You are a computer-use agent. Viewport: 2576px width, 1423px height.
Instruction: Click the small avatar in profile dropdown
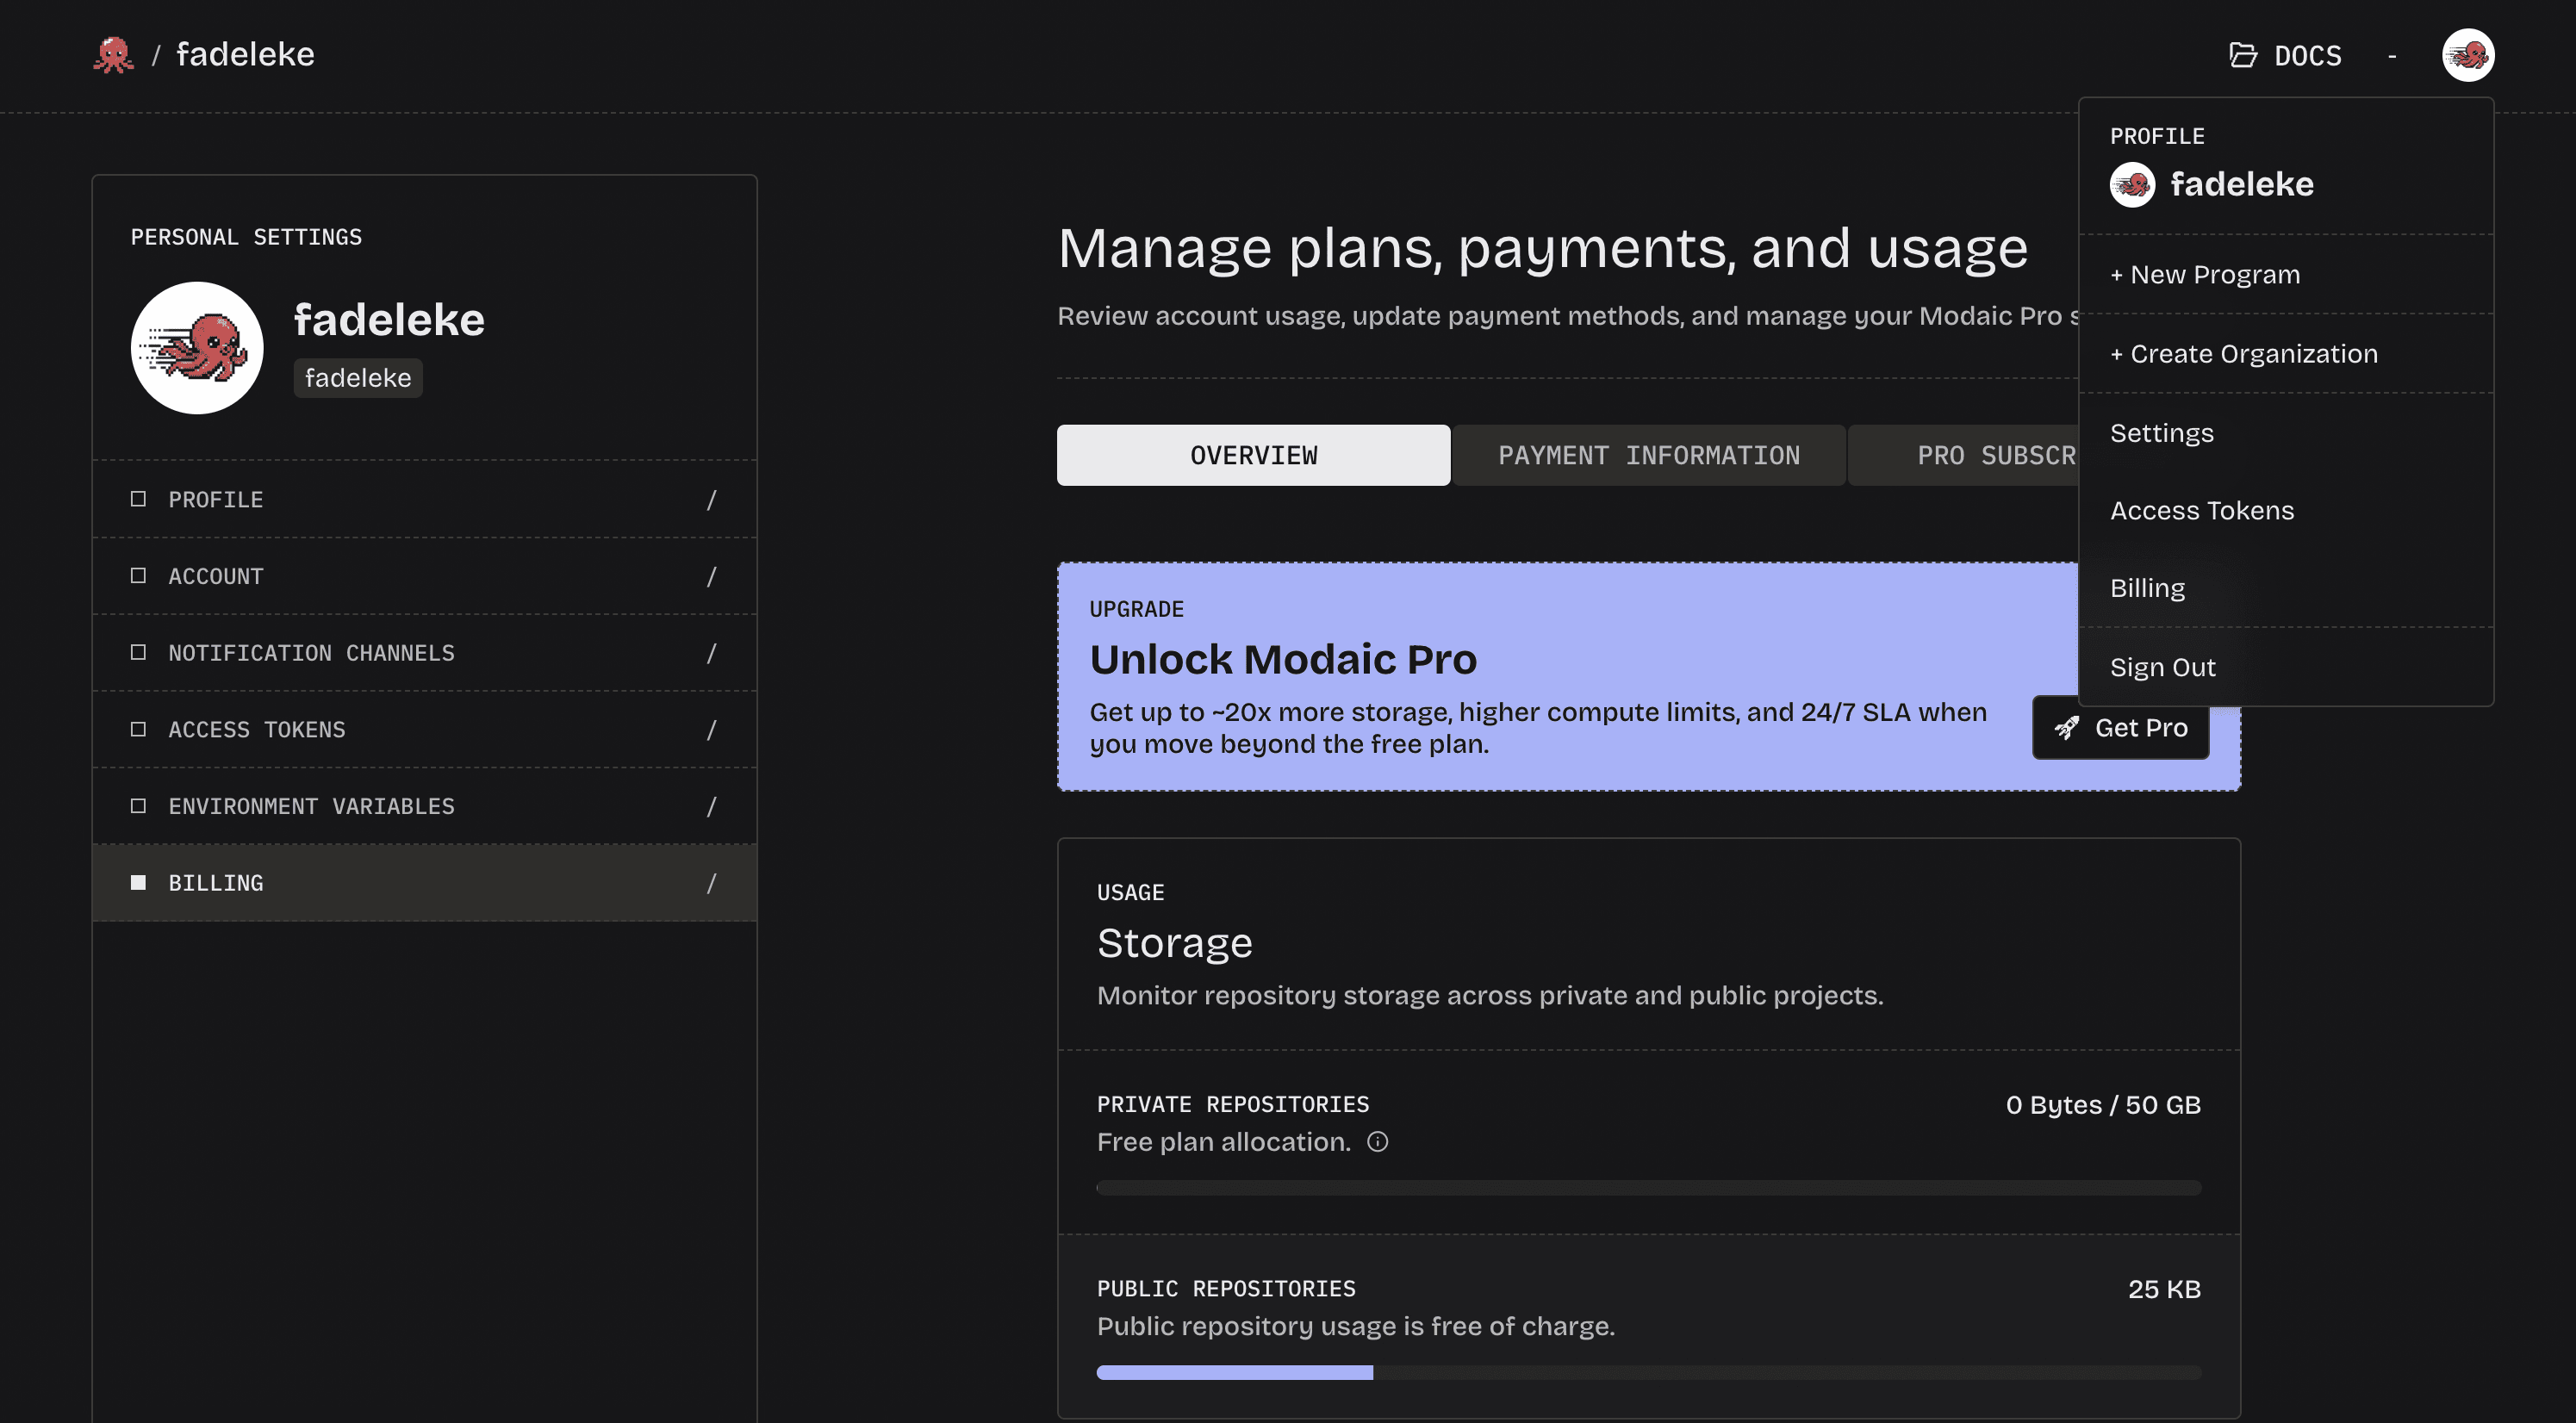pyautogui.click(x=2132, y=184)
